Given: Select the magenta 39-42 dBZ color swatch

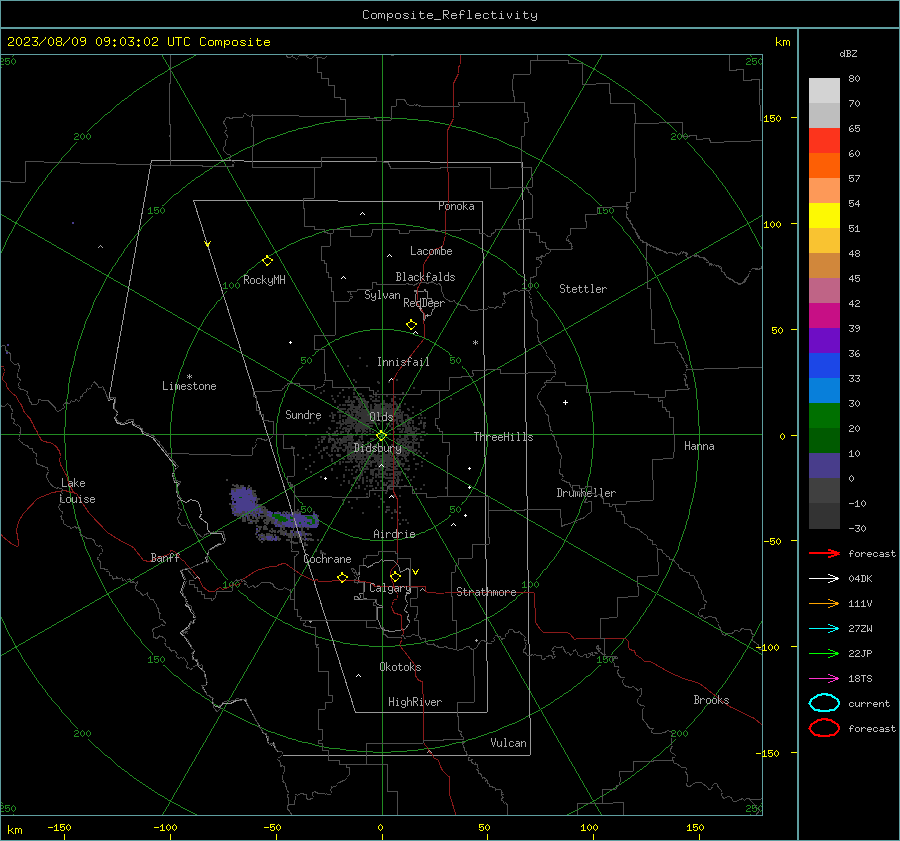Looking at the screenshot, I should tap(824, 315).
